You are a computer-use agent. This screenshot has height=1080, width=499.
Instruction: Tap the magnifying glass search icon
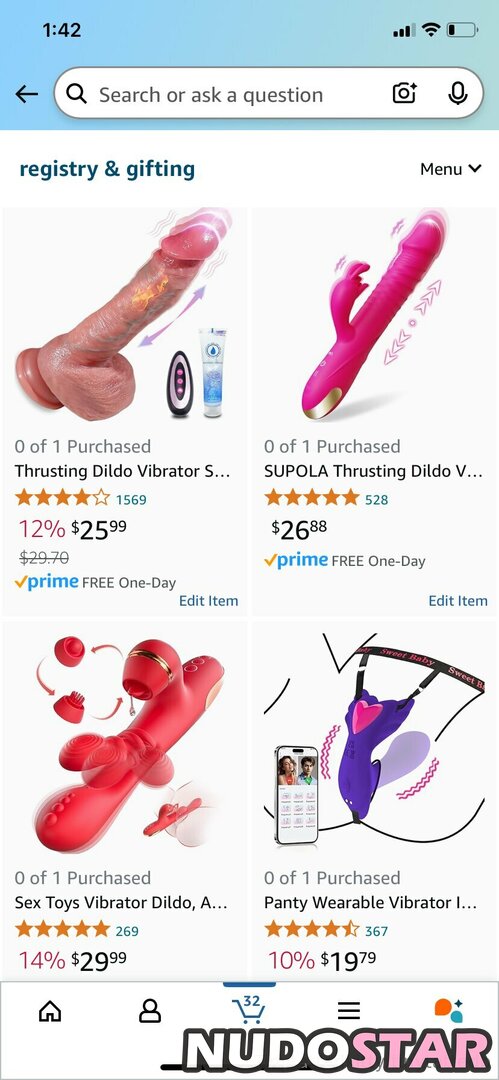[x=77, y=94]
